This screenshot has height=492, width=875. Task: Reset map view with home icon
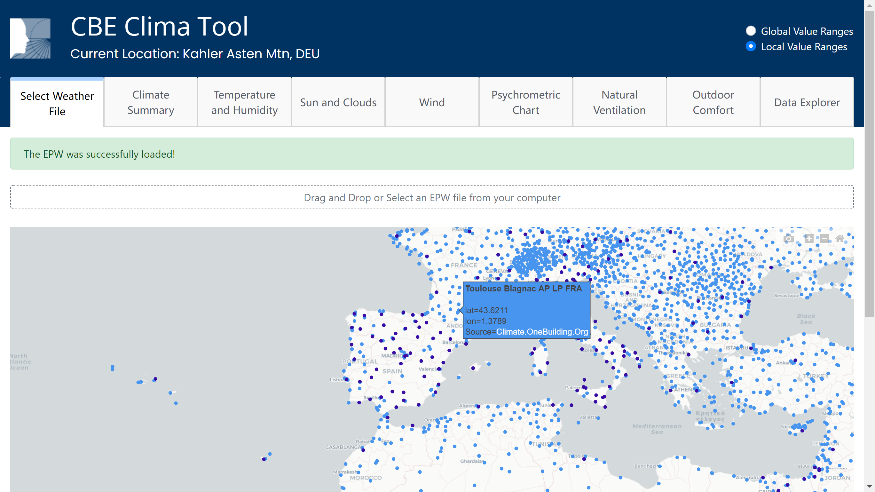[x=841, y=238]
